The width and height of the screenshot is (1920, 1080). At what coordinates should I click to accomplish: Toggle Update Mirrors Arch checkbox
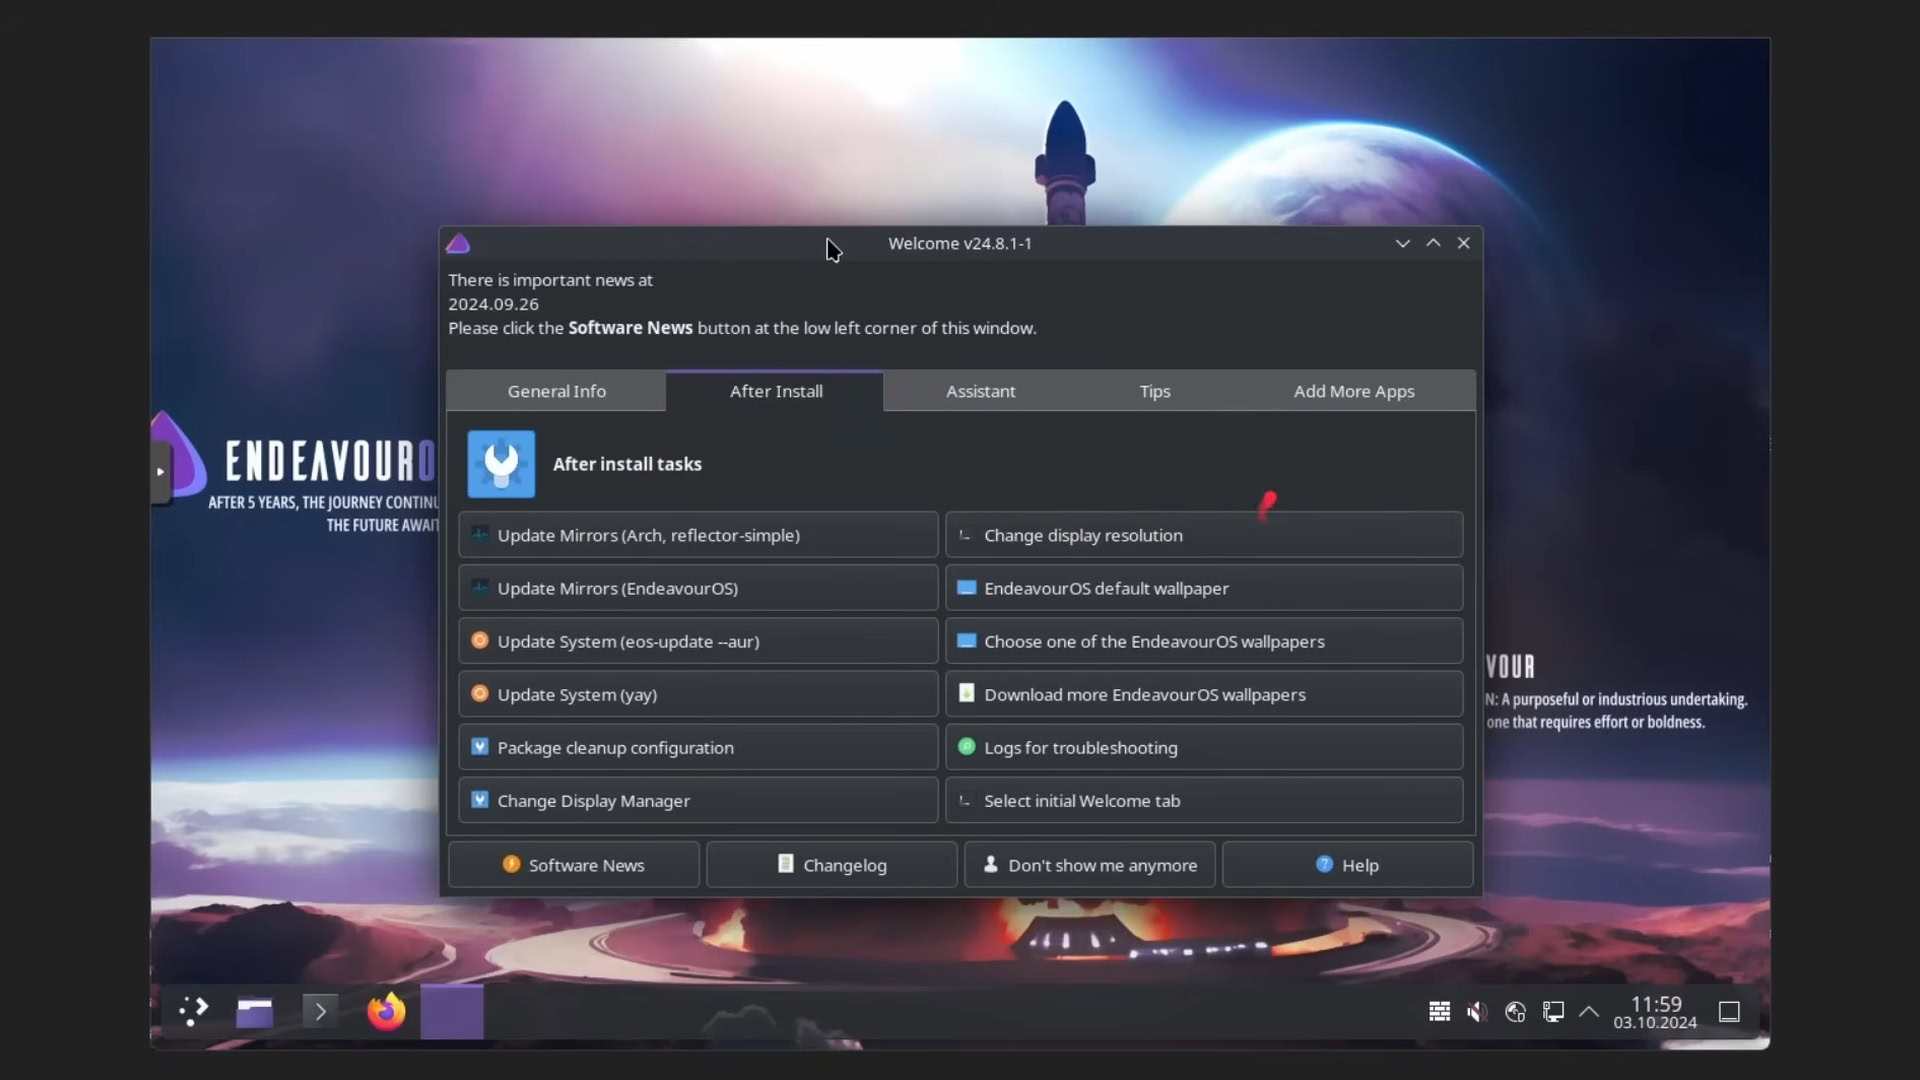pos(480,534)
